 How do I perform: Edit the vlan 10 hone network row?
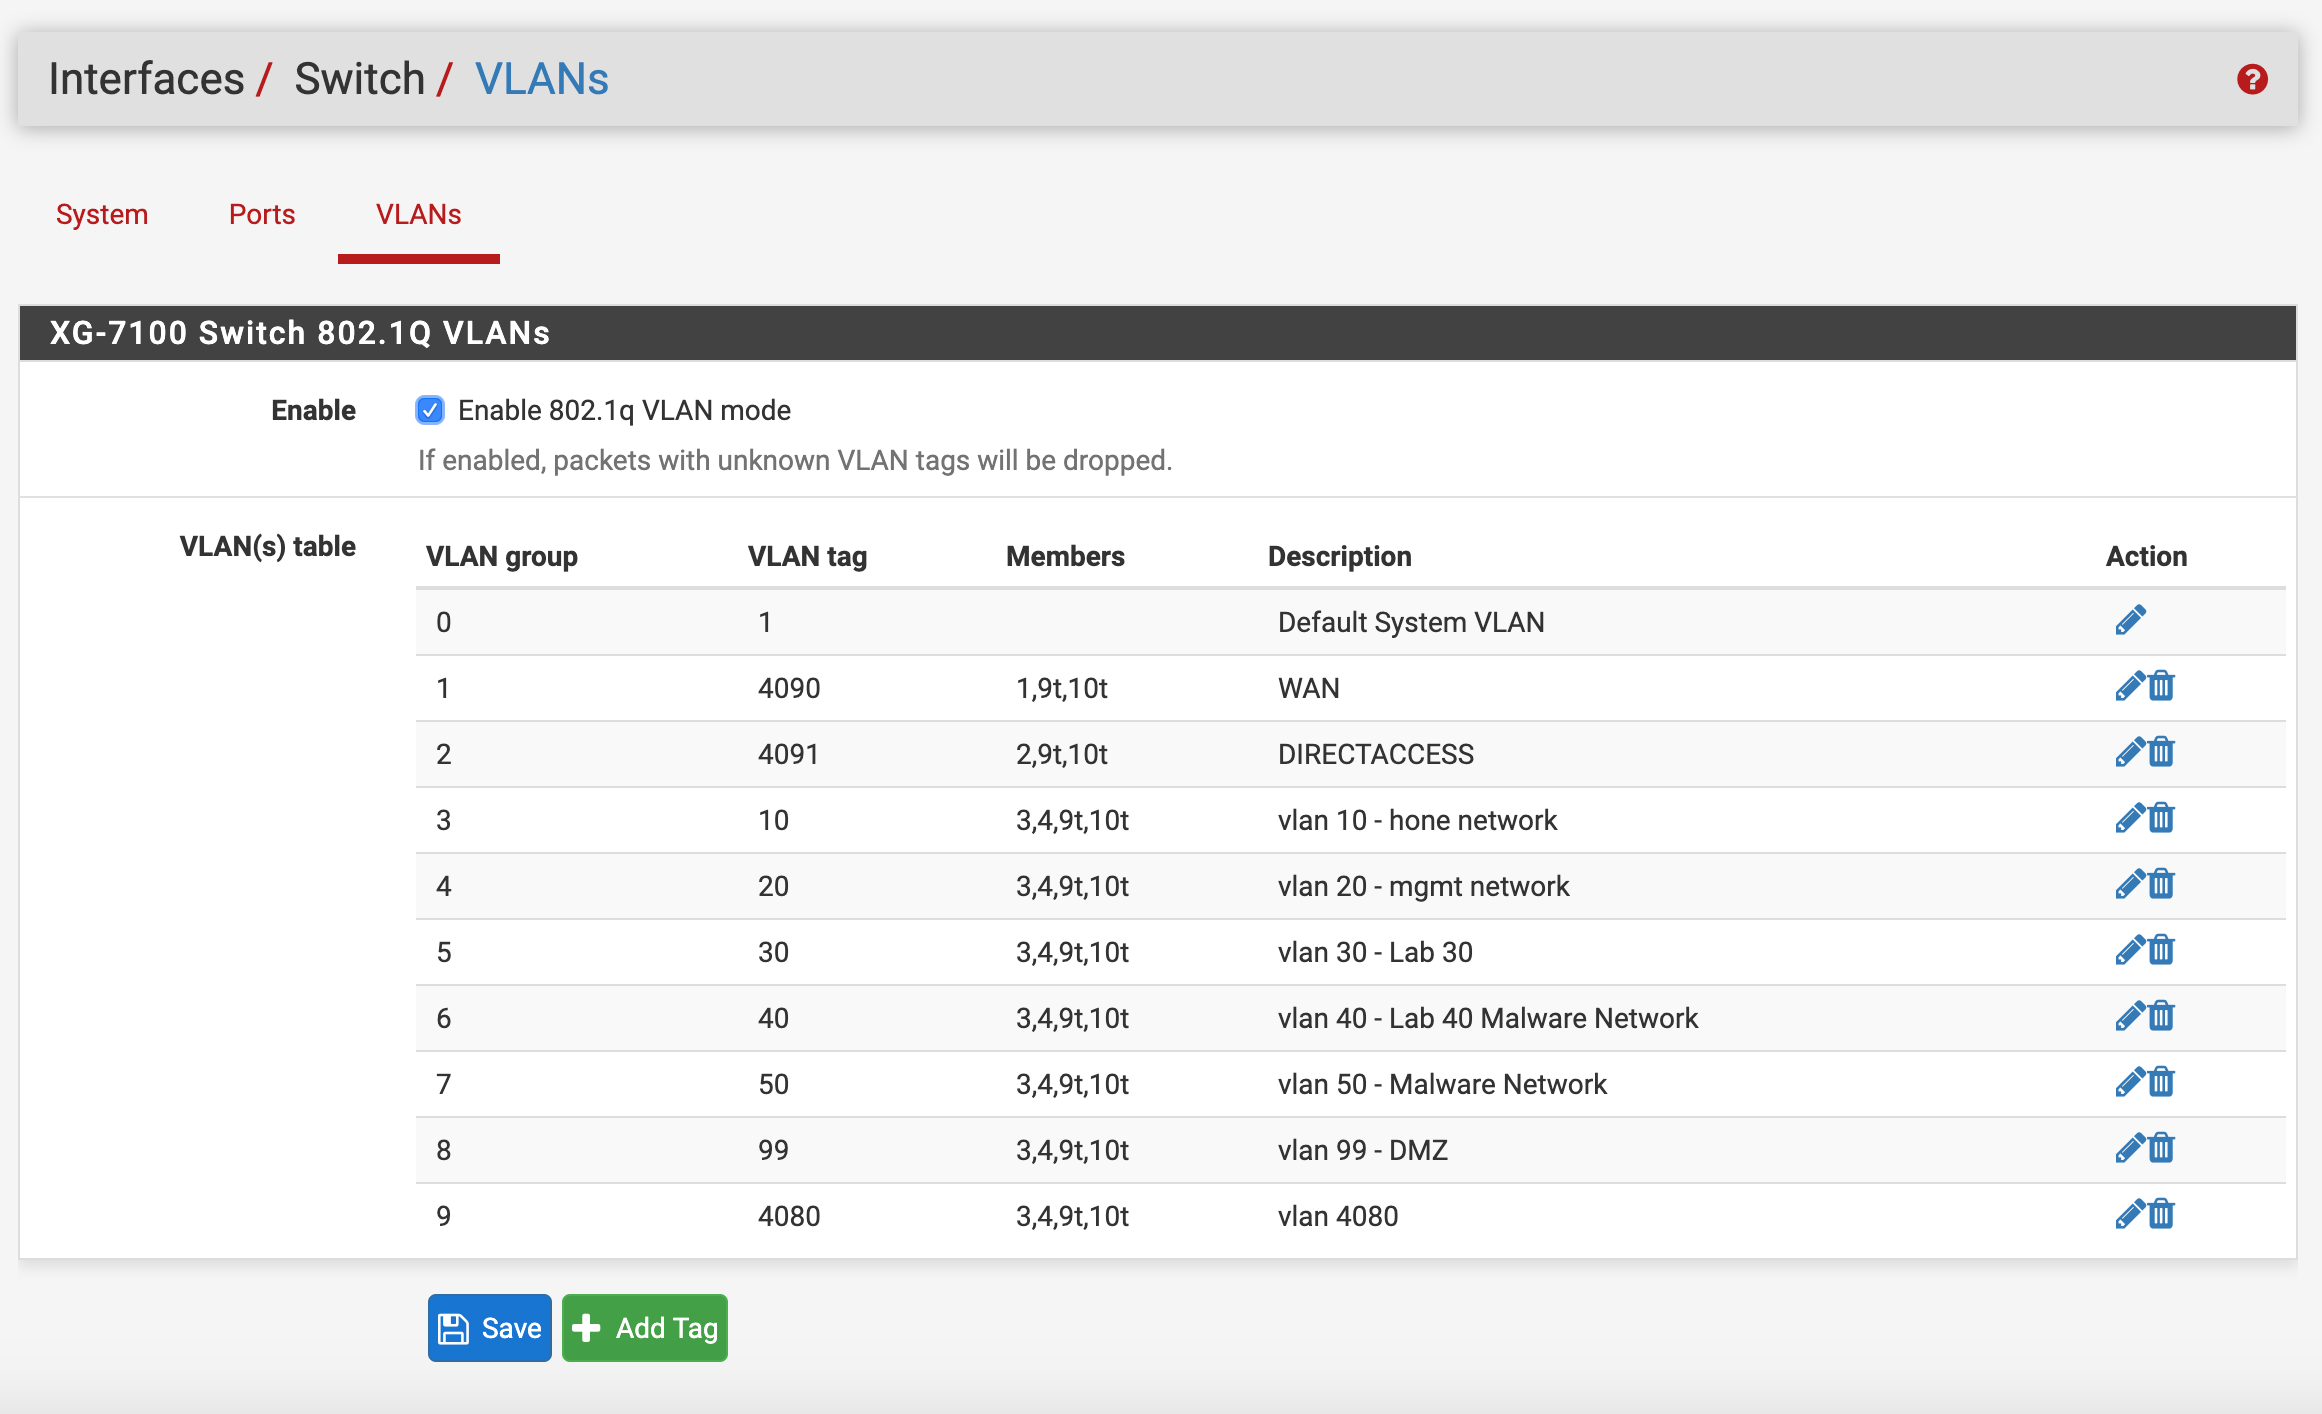(x=2130, y=819)
